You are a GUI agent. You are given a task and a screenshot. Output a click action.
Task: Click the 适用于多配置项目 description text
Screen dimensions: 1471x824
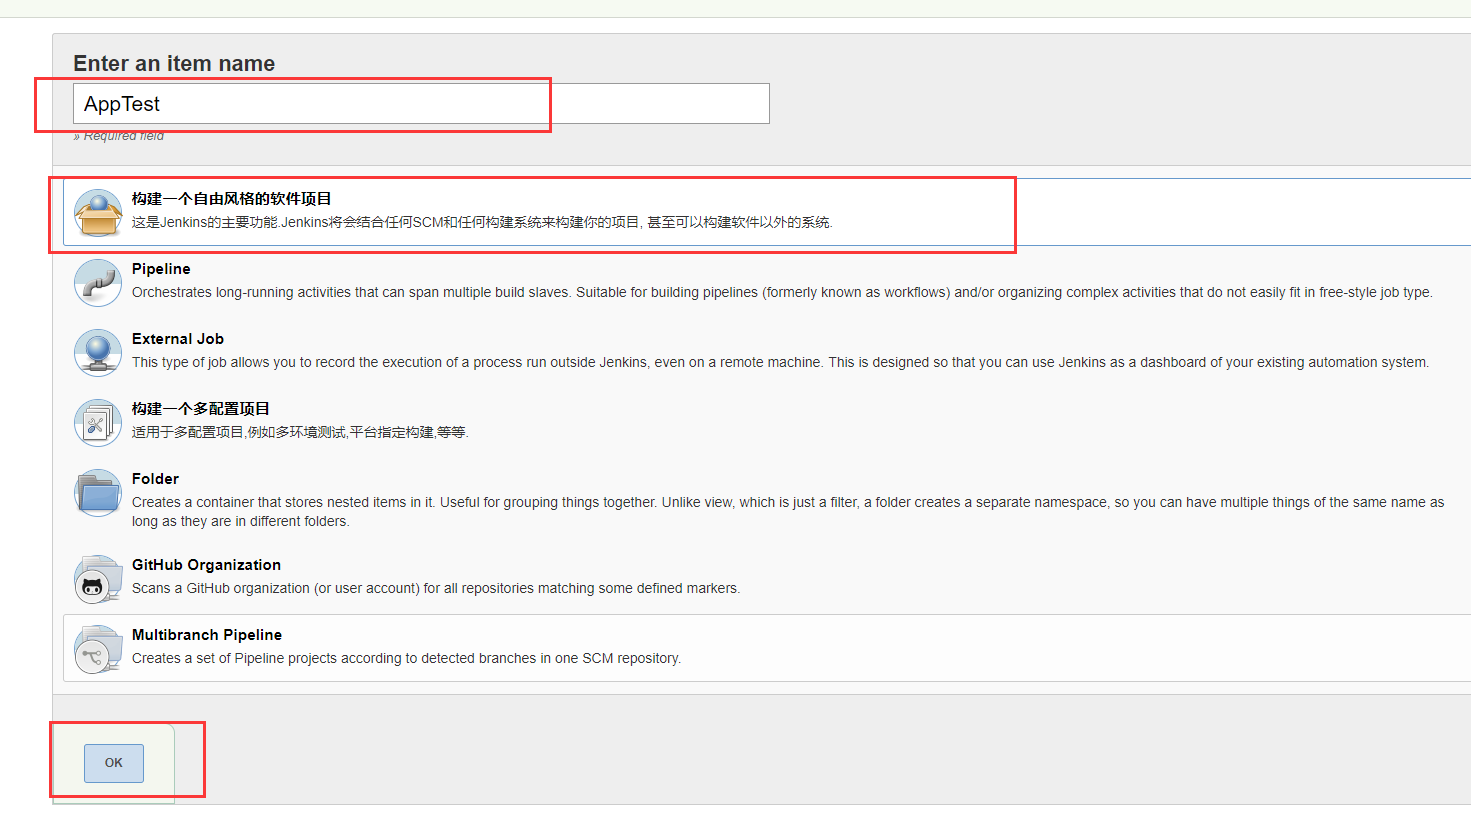point(300,432)
